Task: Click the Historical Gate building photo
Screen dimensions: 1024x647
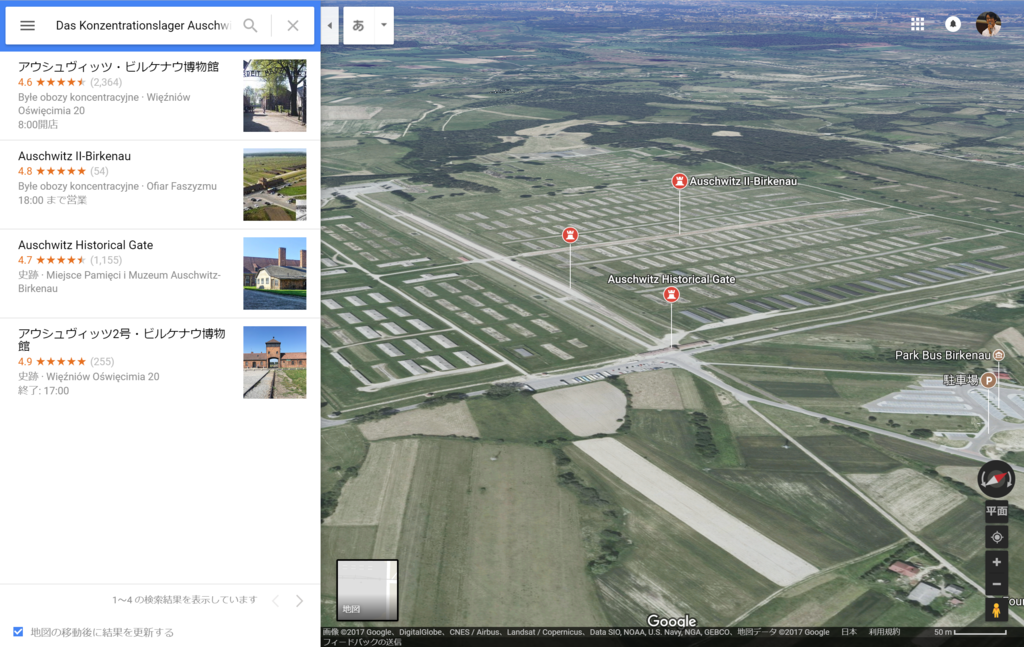Action: coord(275,273)
